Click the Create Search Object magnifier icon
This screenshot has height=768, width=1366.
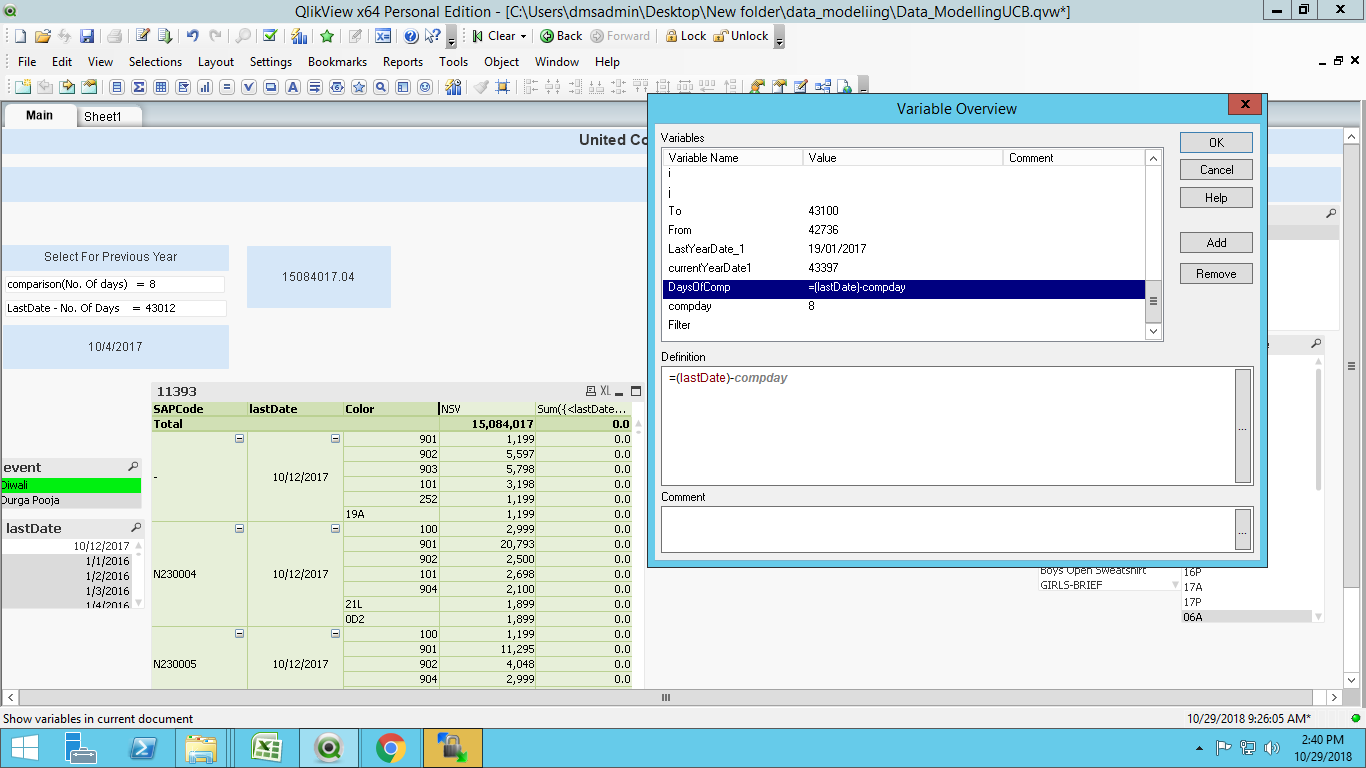click(381, 87)
